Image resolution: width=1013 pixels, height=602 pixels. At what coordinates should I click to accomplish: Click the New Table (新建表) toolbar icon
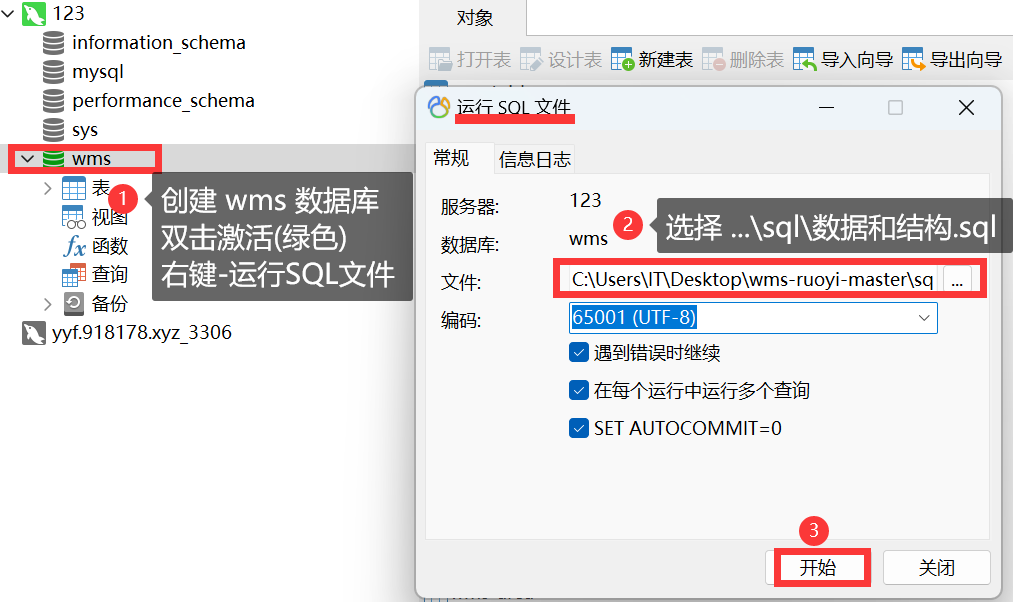pyautogui.click(x=622, y=59)
